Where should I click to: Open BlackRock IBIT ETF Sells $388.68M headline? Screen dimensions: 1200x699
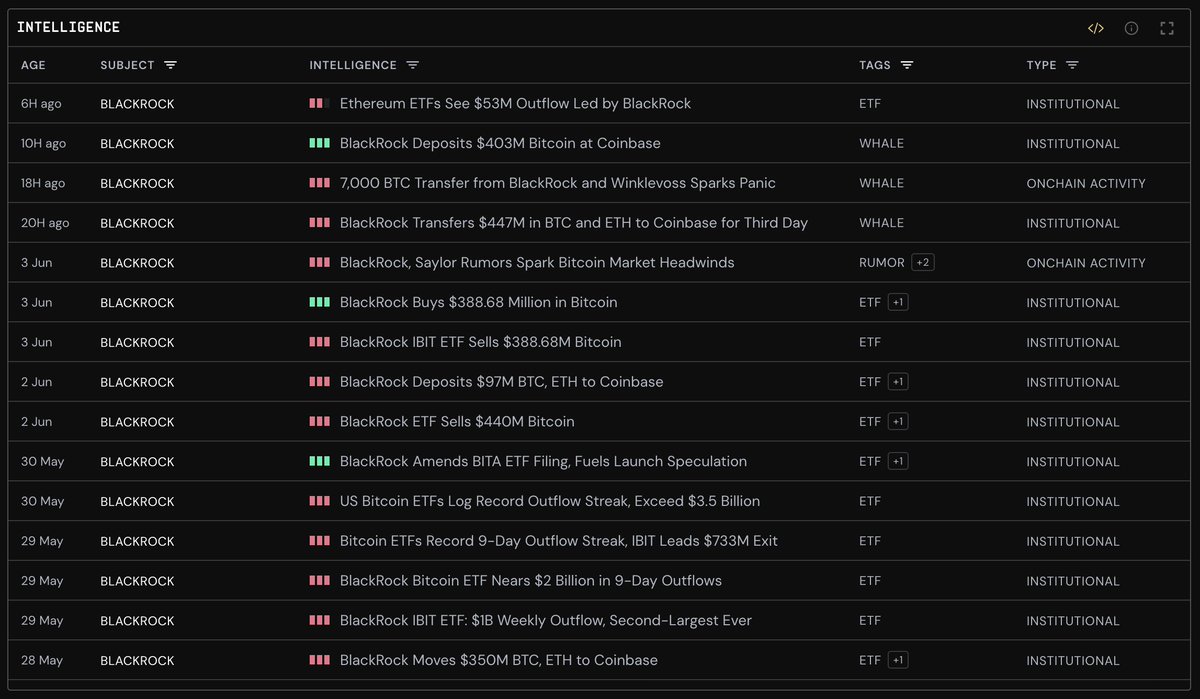pyautogui.click(x=480, y=342)
